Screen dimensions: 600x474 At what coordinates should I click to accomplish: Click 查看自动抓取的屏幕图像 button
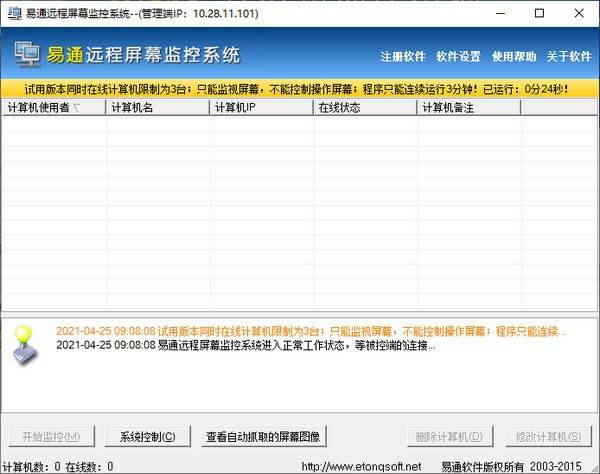pyautogui.click(x=264, y=437)
